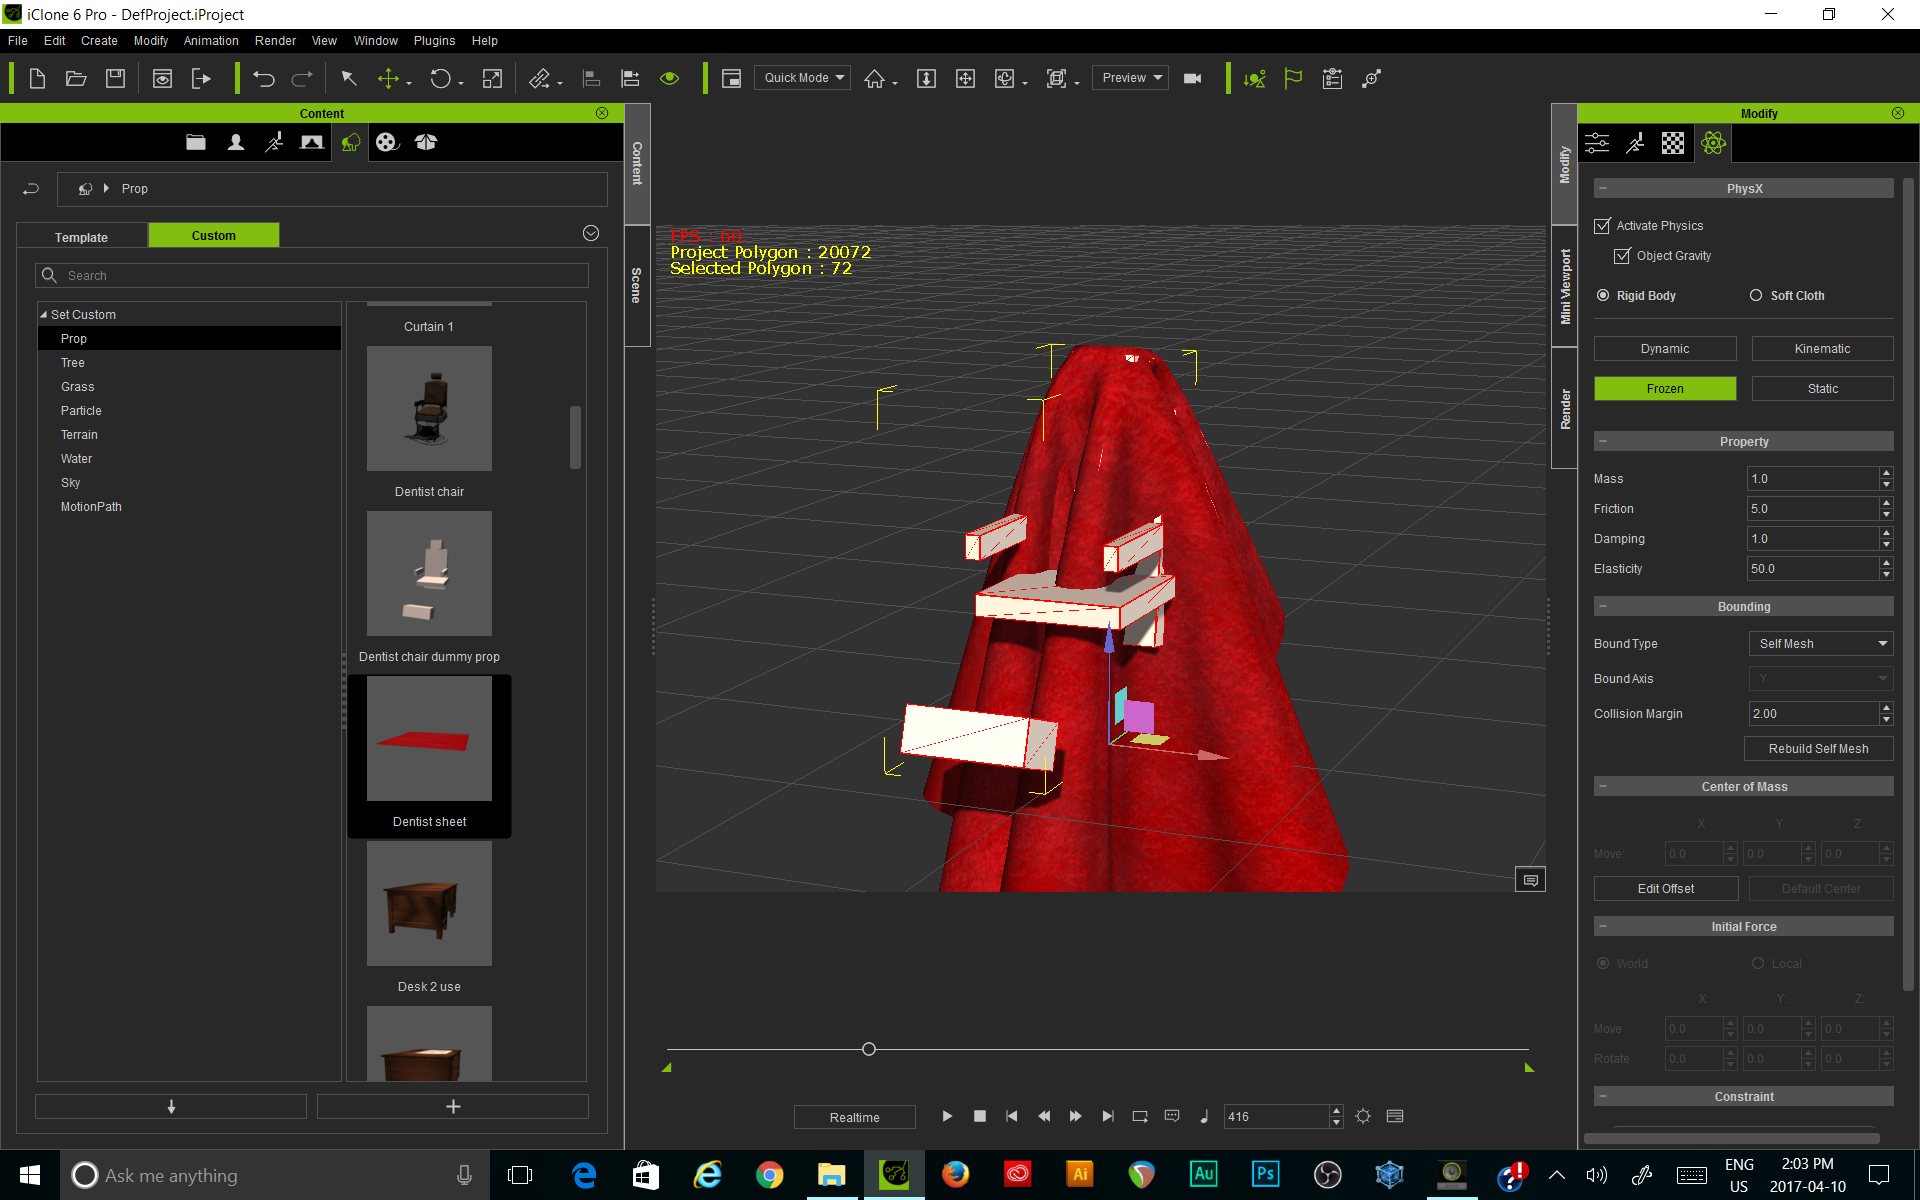Open the sliders Attribute tab in Modify
The height and width of the screenshot is (1200, 1920).
click(1597, 143)
